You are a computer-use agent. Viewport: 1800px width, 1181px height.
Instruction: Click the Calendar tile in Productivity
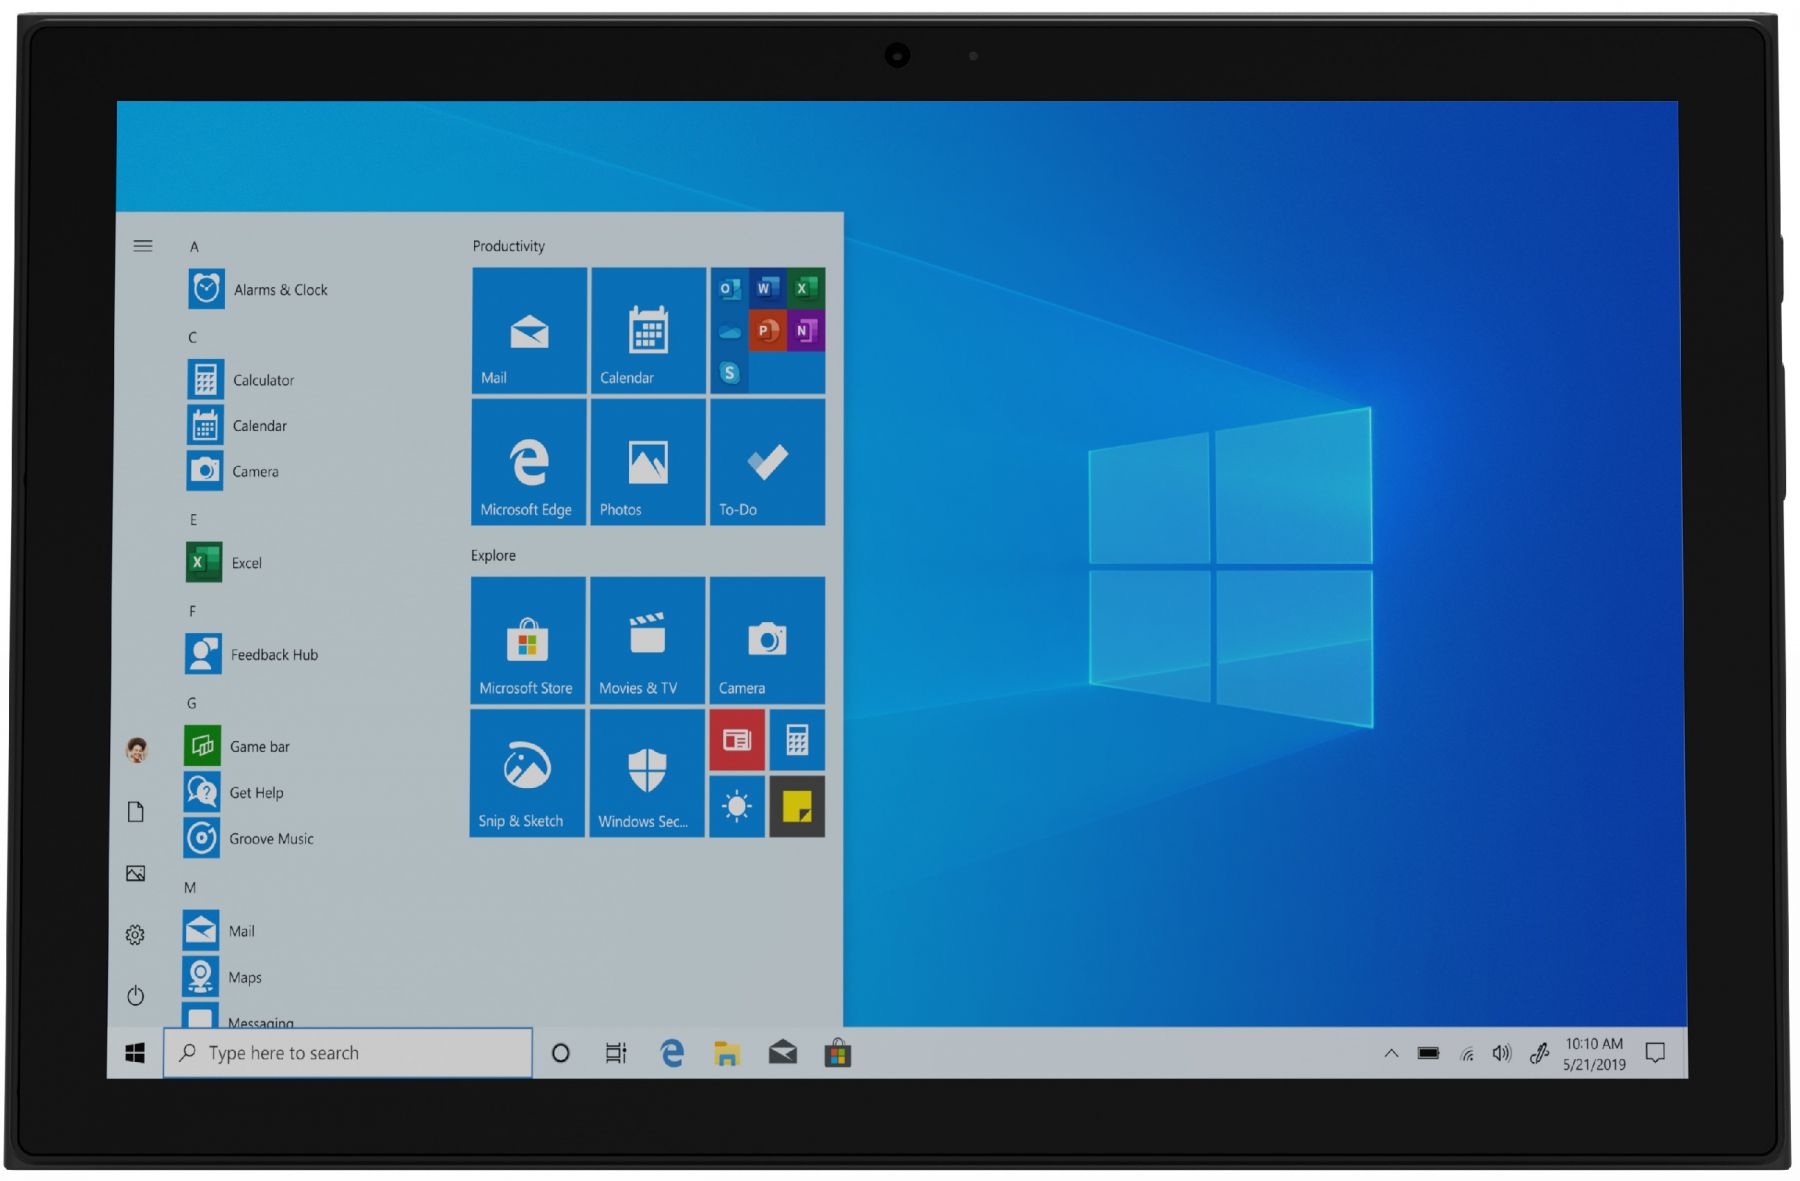[648, 330]
